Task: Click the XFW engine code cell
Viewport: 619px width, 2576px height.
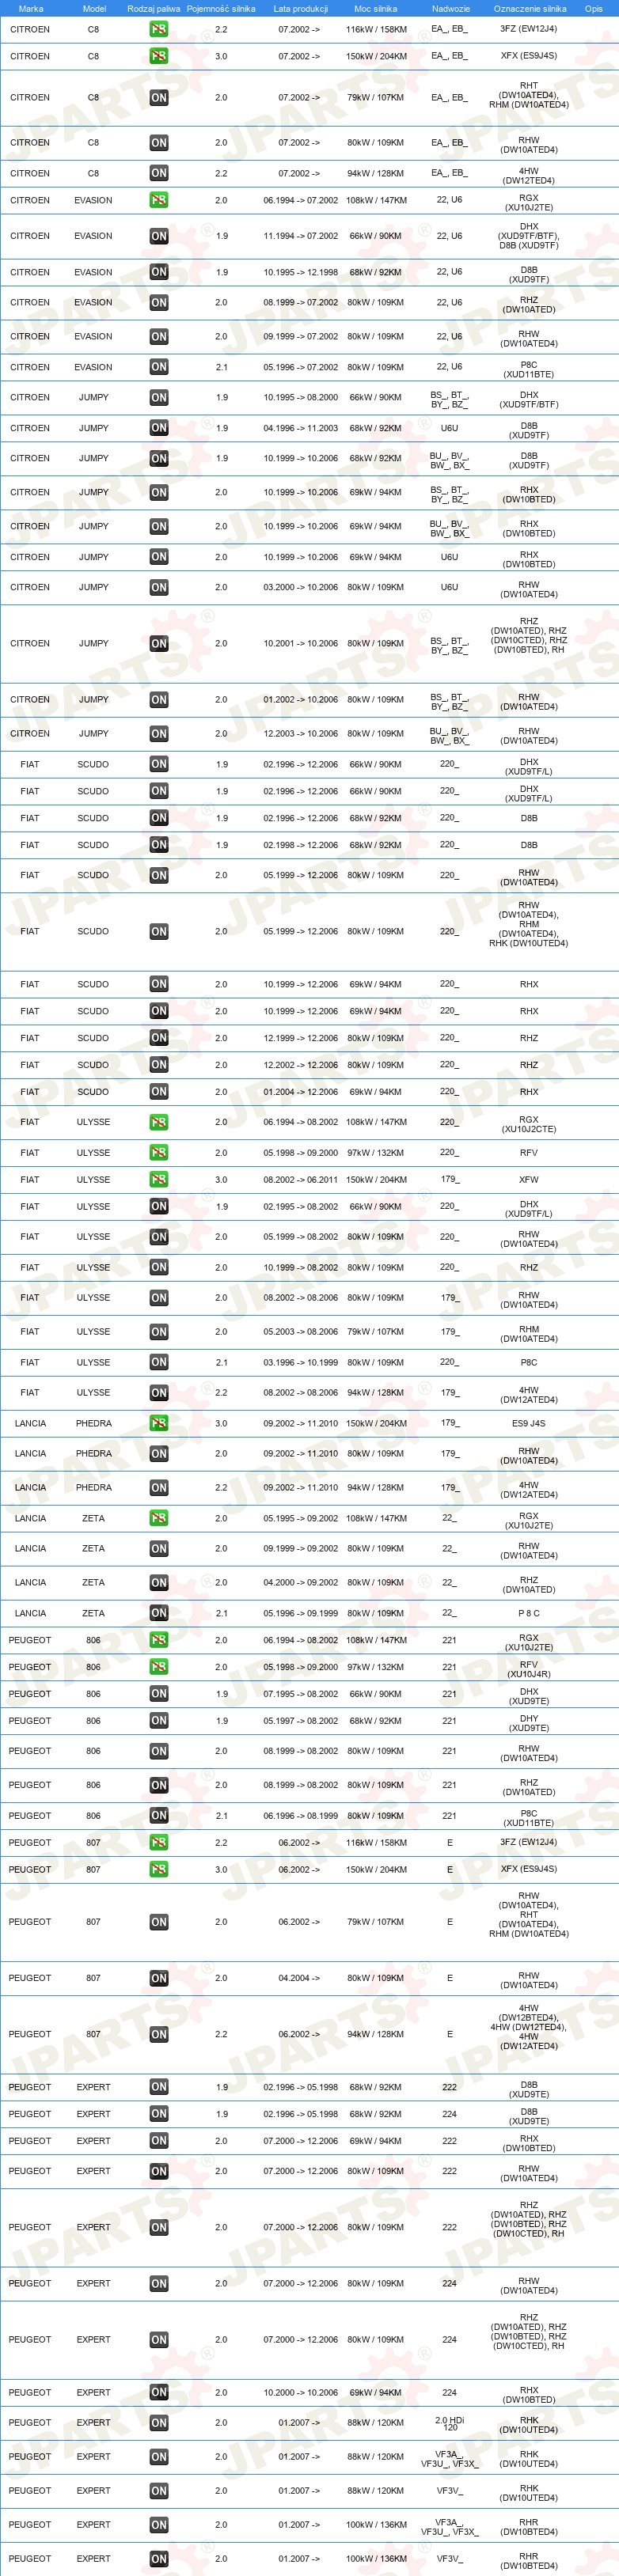Action: click(x=529, y=1180)
